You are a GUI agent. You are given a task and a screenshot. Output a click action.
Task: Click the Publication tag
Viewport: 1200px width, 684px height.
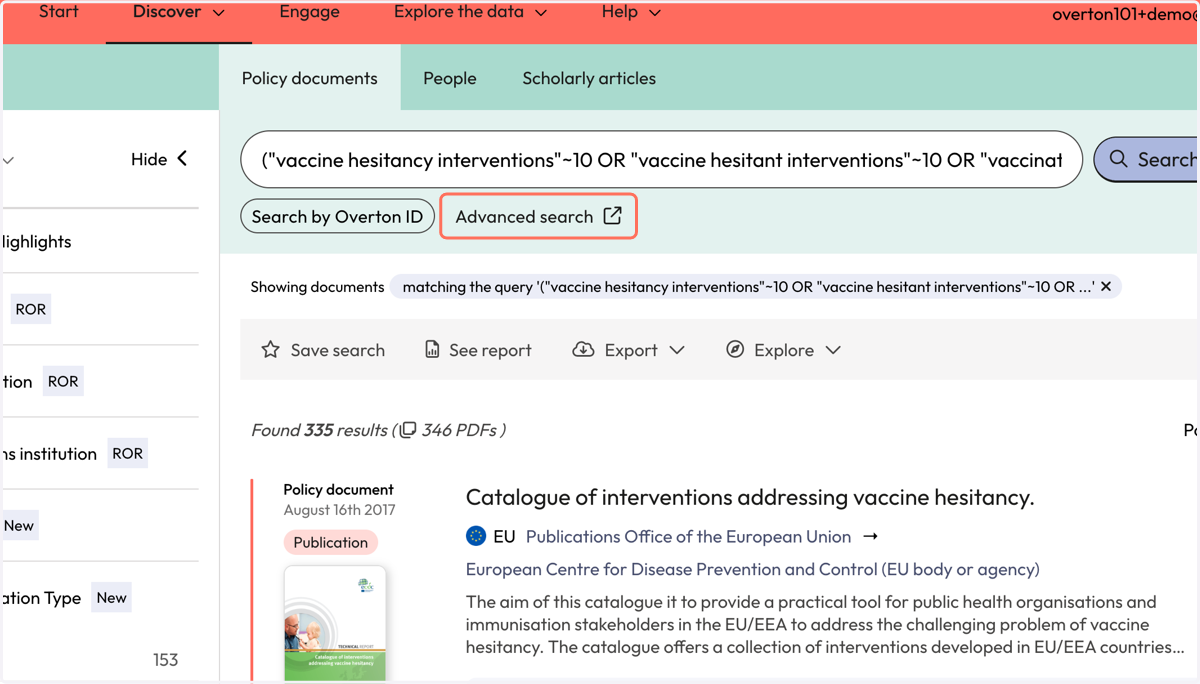pyautogui.click(x=331, y=542)
